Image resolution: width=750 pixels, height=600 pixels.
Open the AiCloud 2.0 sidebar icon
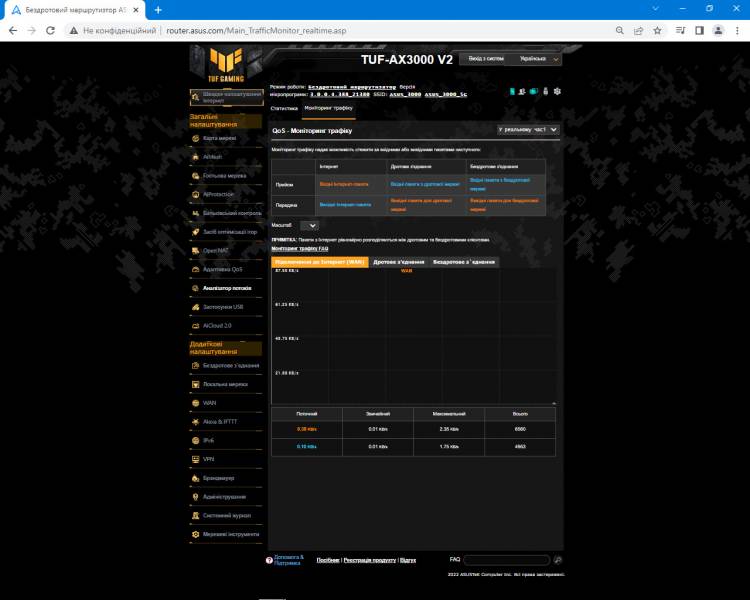(x=195, y=325)
